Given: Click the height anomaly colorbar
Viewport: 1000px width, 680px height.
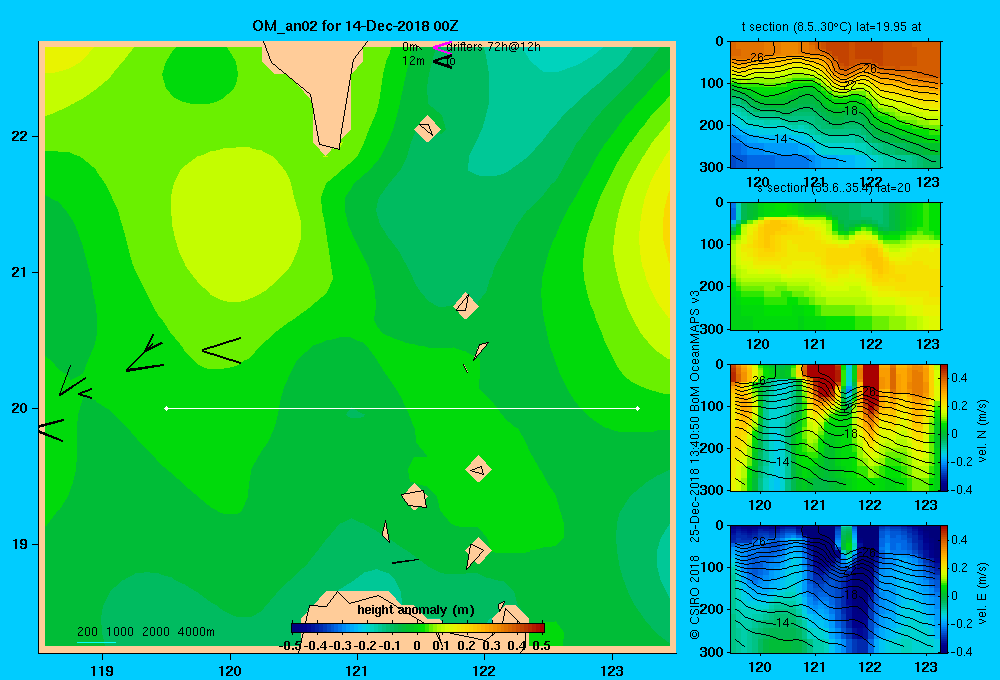Looking at the screenshot, I should click(418, 628).
